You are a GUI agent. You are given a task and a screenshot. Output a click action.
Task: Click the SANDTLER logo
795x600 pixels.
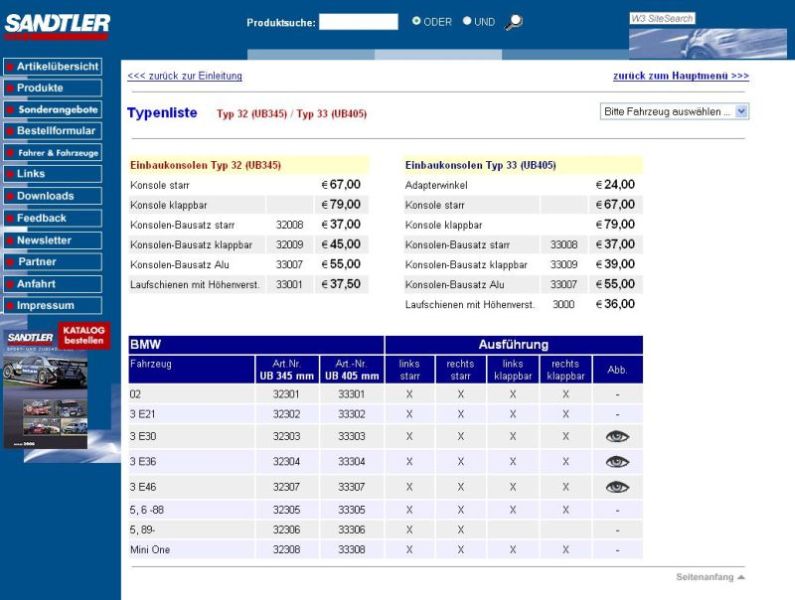pos(57,23)
